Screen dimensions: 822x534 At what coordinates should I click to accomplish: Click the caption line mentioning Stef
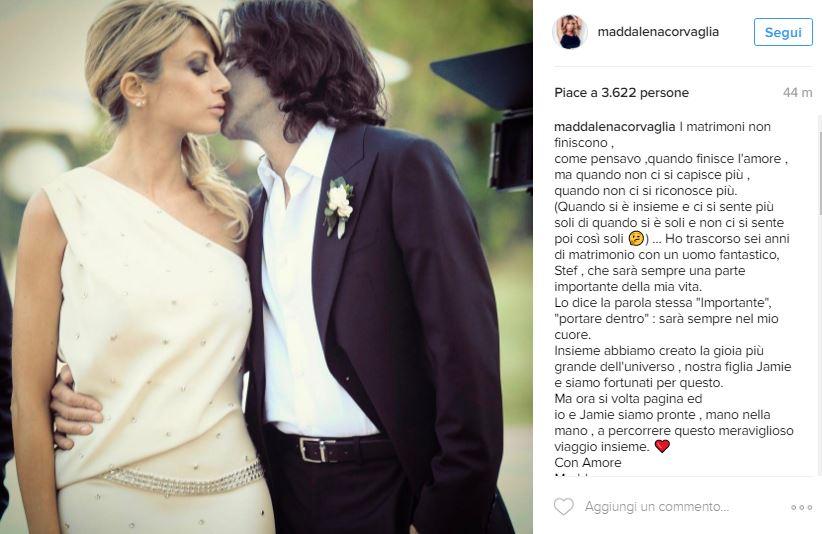click(650, 271)
